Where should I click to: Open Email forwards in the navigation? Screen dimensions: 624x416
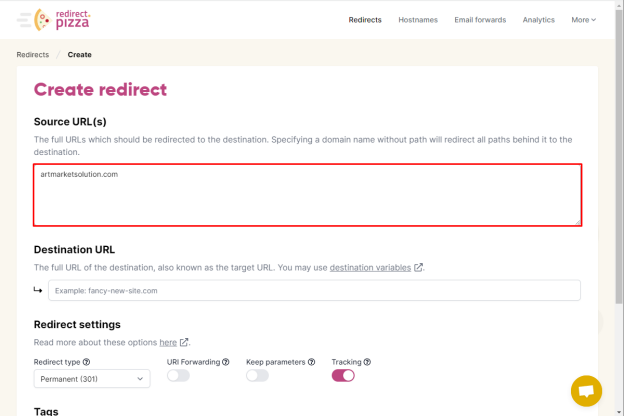point(480,20)
